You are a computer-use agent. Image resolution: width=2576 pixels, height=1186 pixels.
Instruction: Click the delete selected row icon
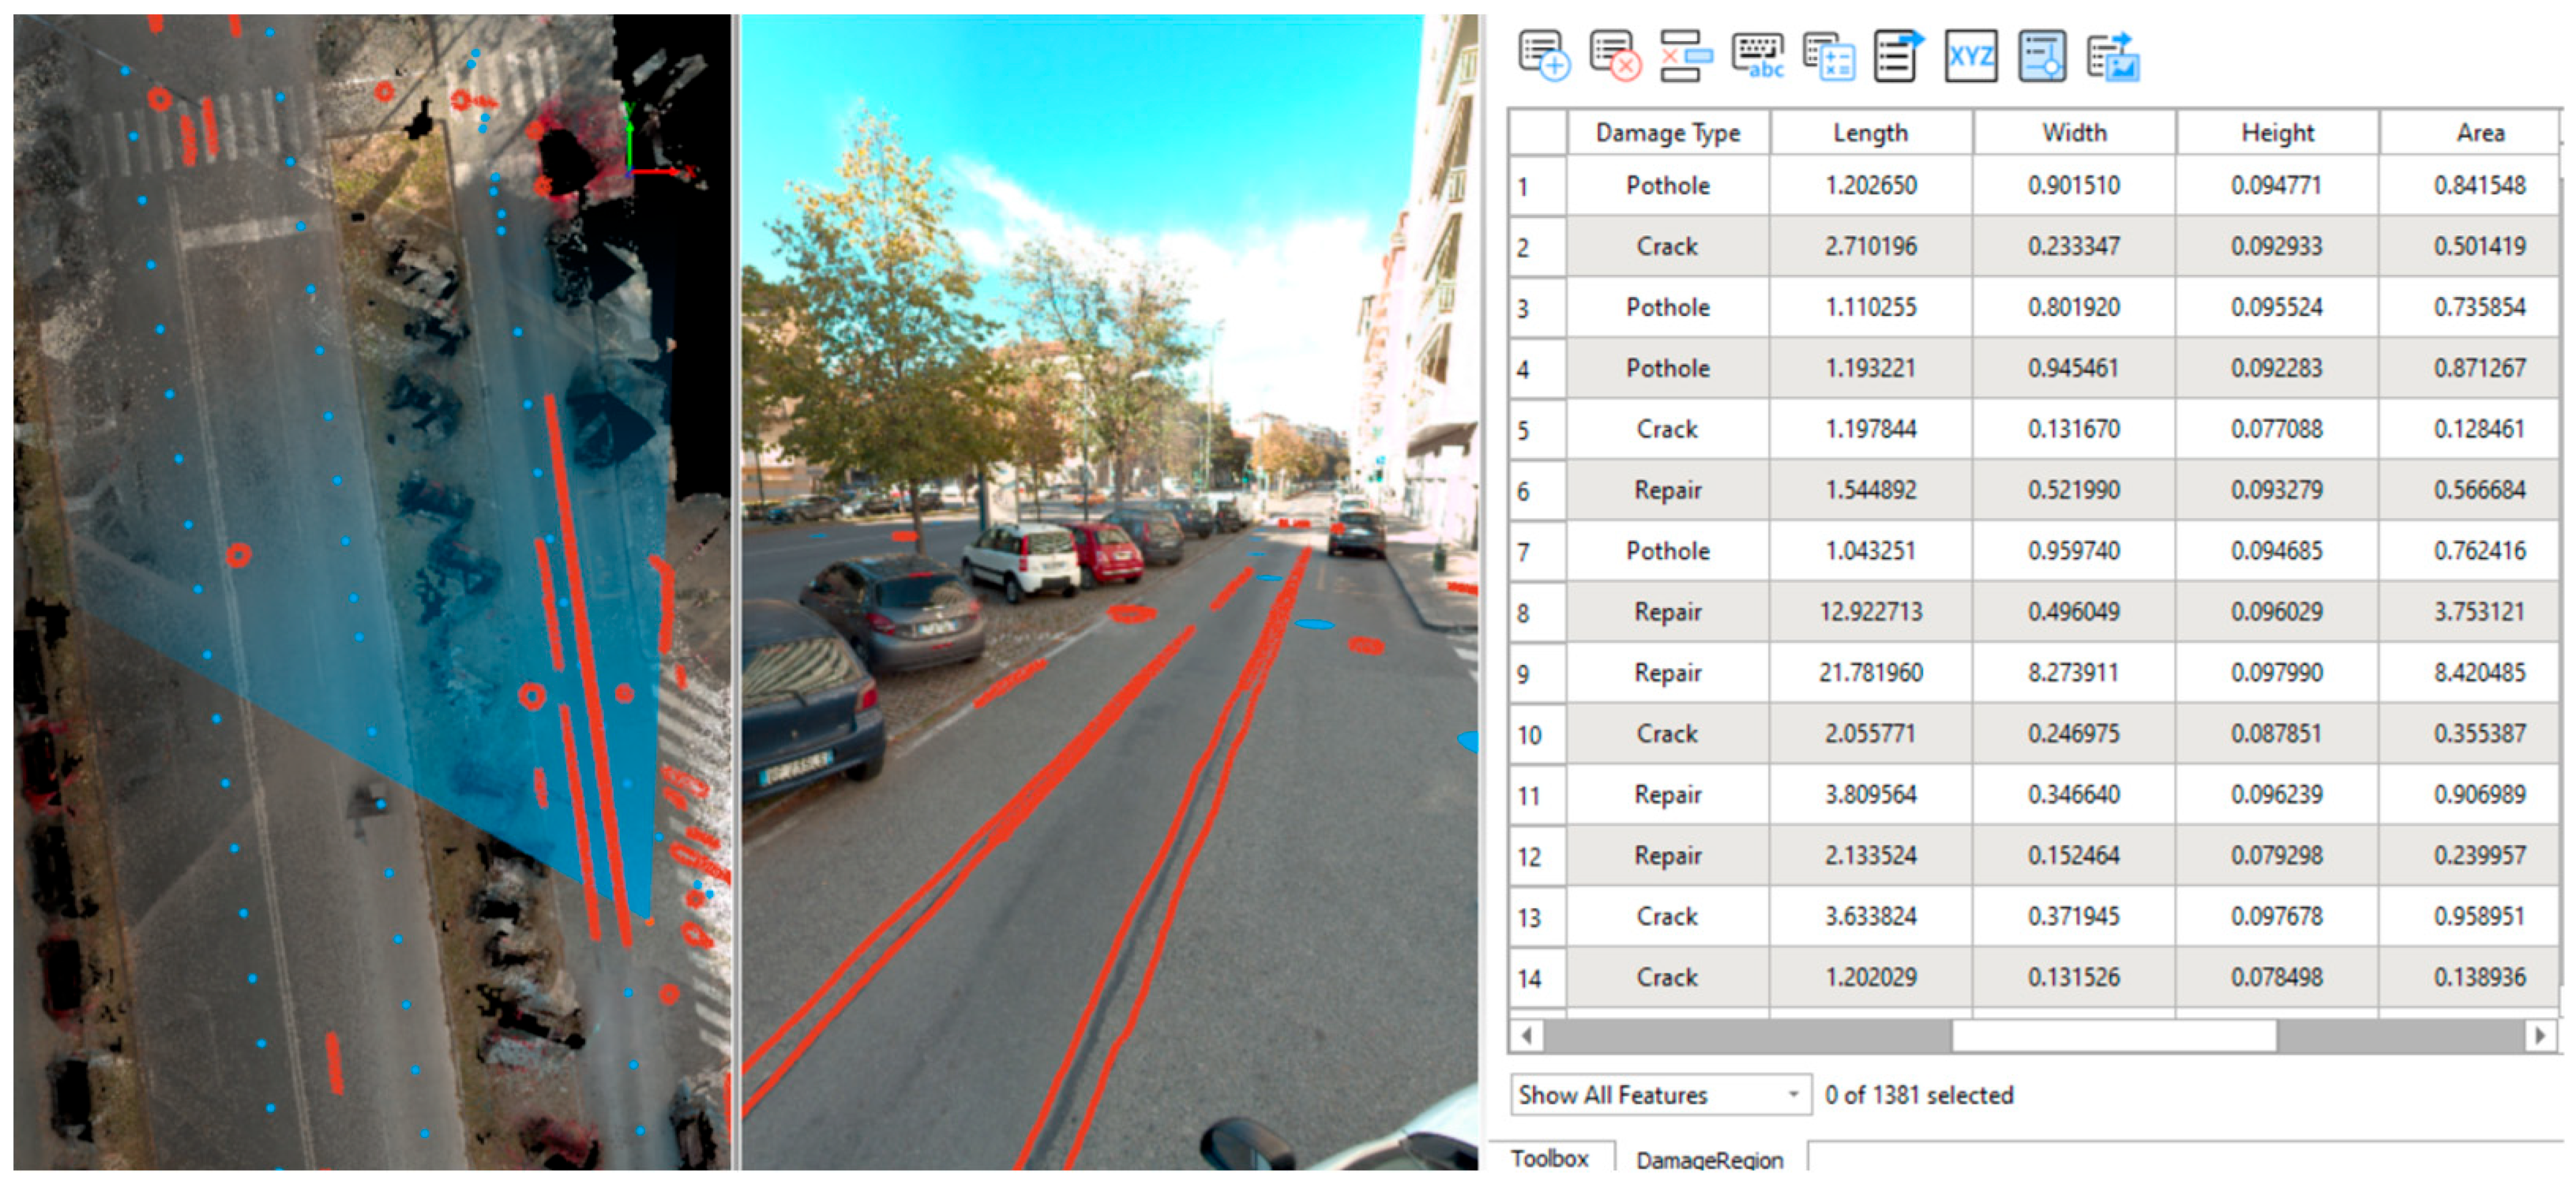tap(1685, 56)
